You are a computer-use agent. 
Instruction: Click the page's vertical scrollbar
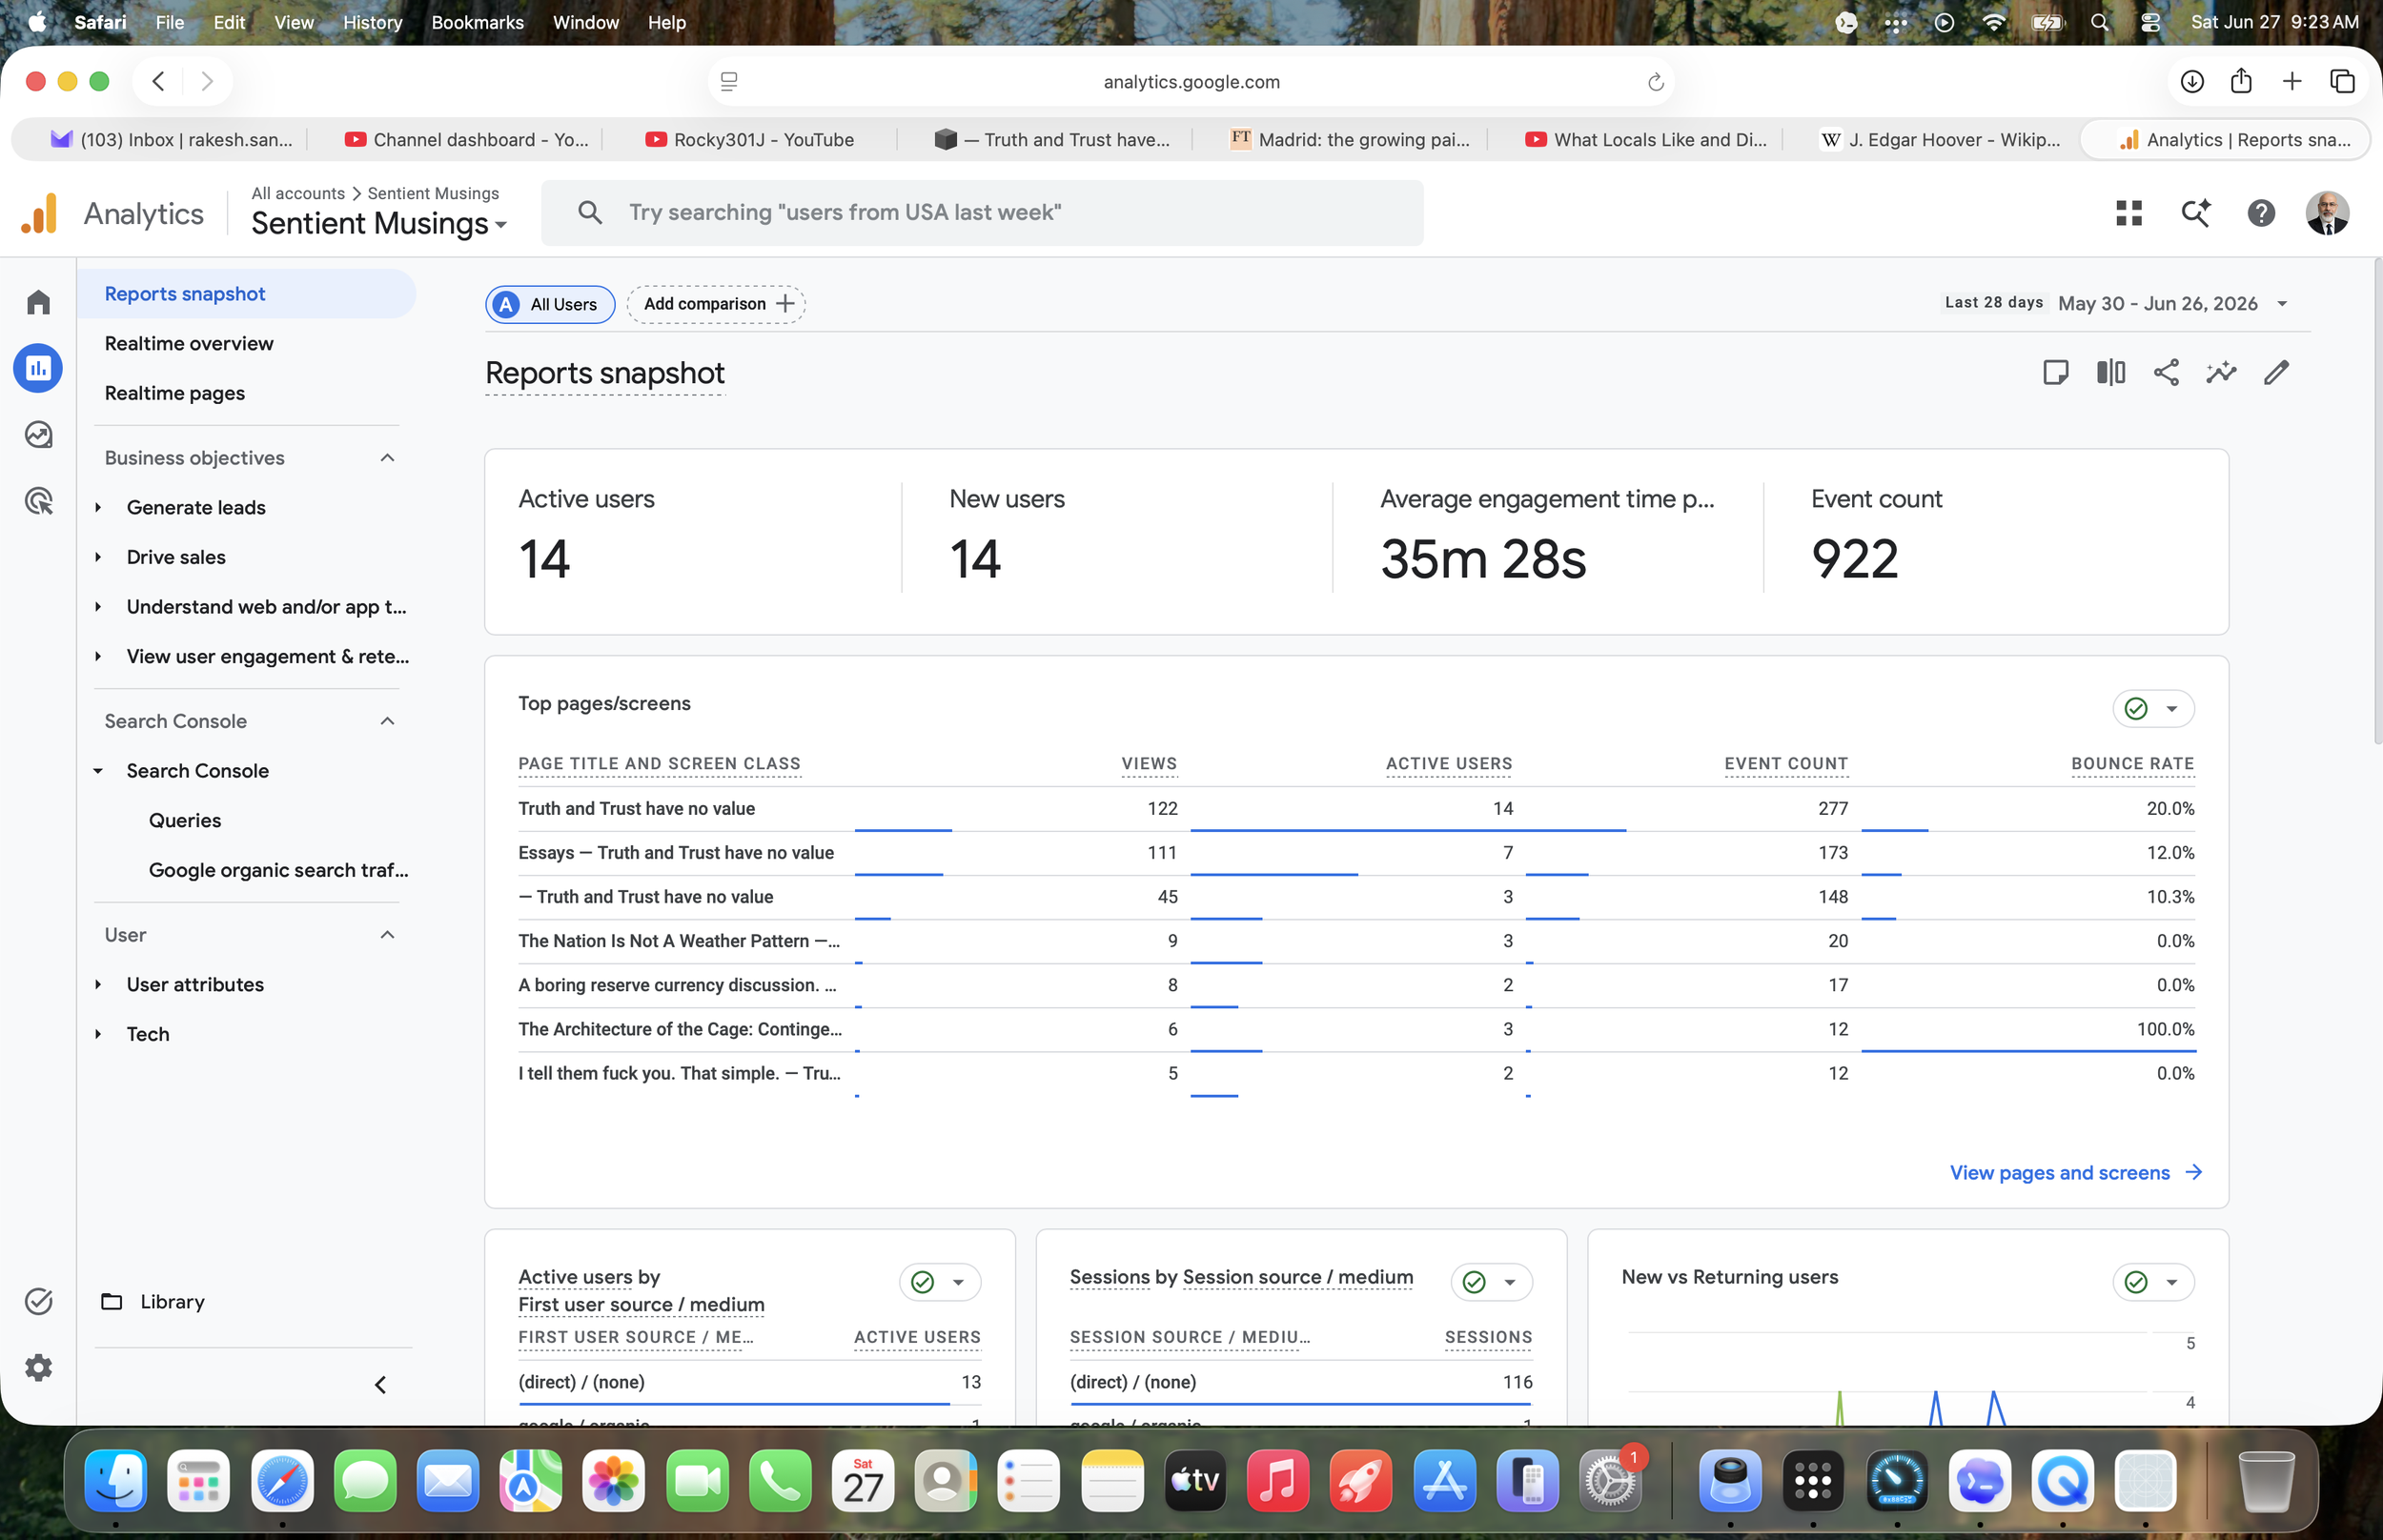pyautogui.click(x=2377, y=502)
